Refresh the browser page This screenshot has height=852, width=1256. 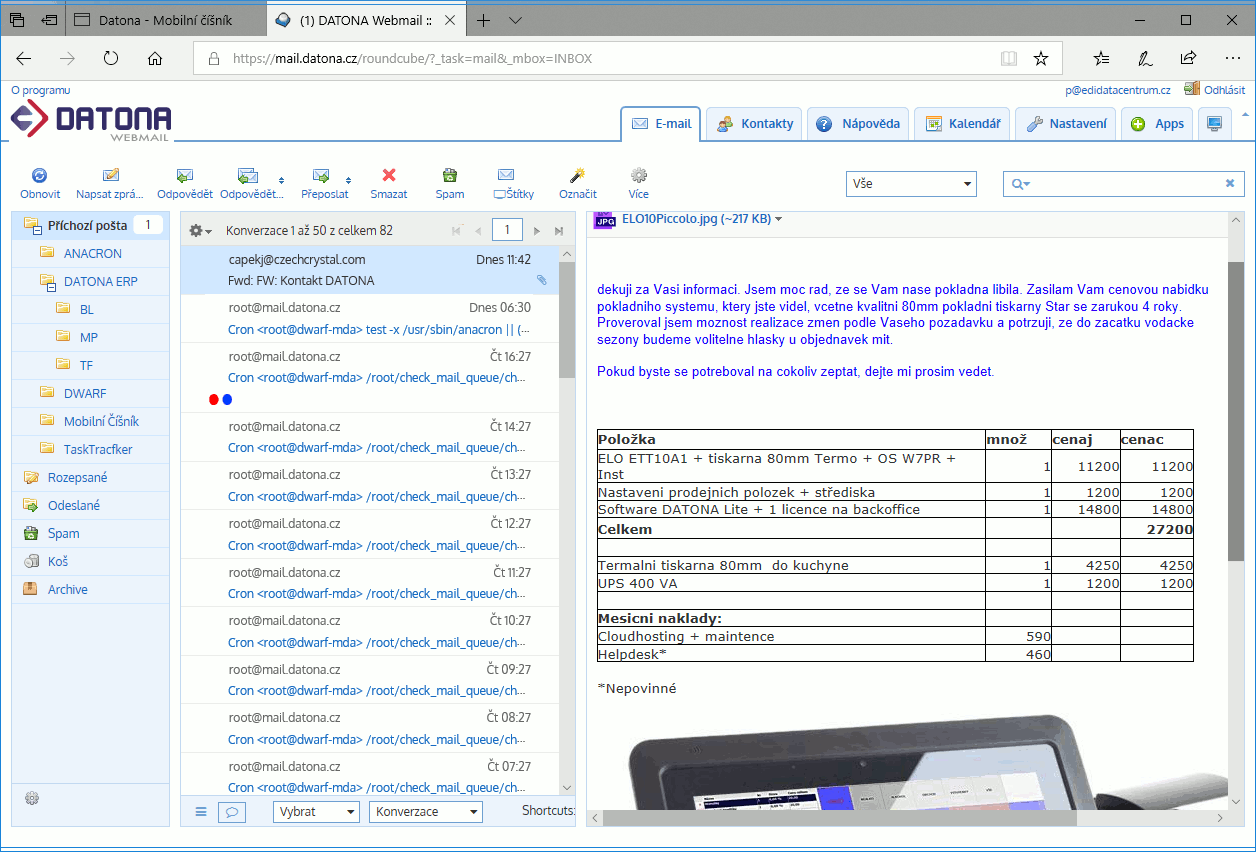(x=111, y=59)
